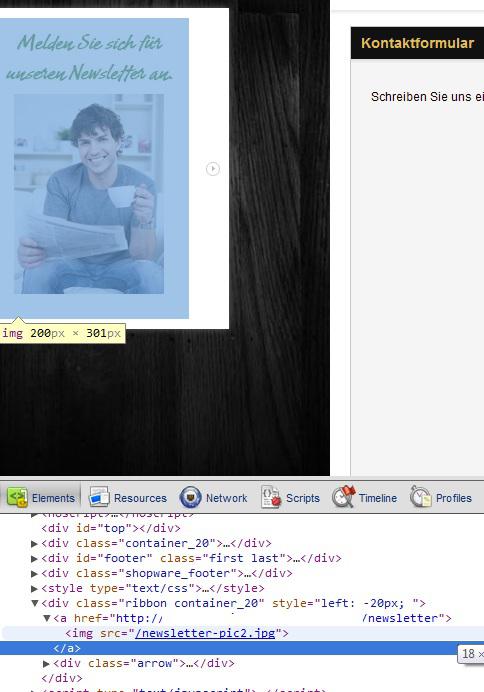This screenshot has width=484, height=692.
Task: Click the 'Melden Sie sich für' headline
Action: [x=90, y=43]
